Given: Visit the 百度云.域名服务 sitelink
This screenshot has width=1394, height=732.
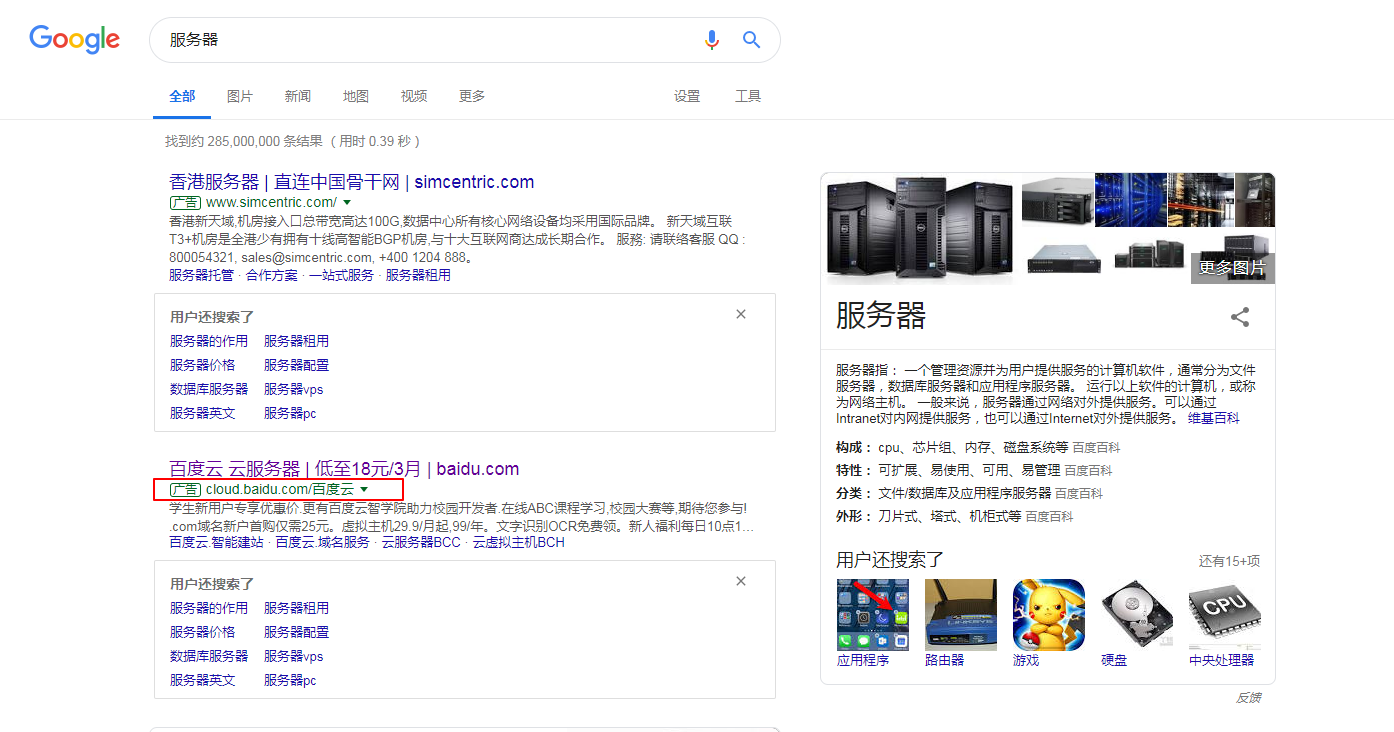Looking at the screenshot, I should 323,542.
